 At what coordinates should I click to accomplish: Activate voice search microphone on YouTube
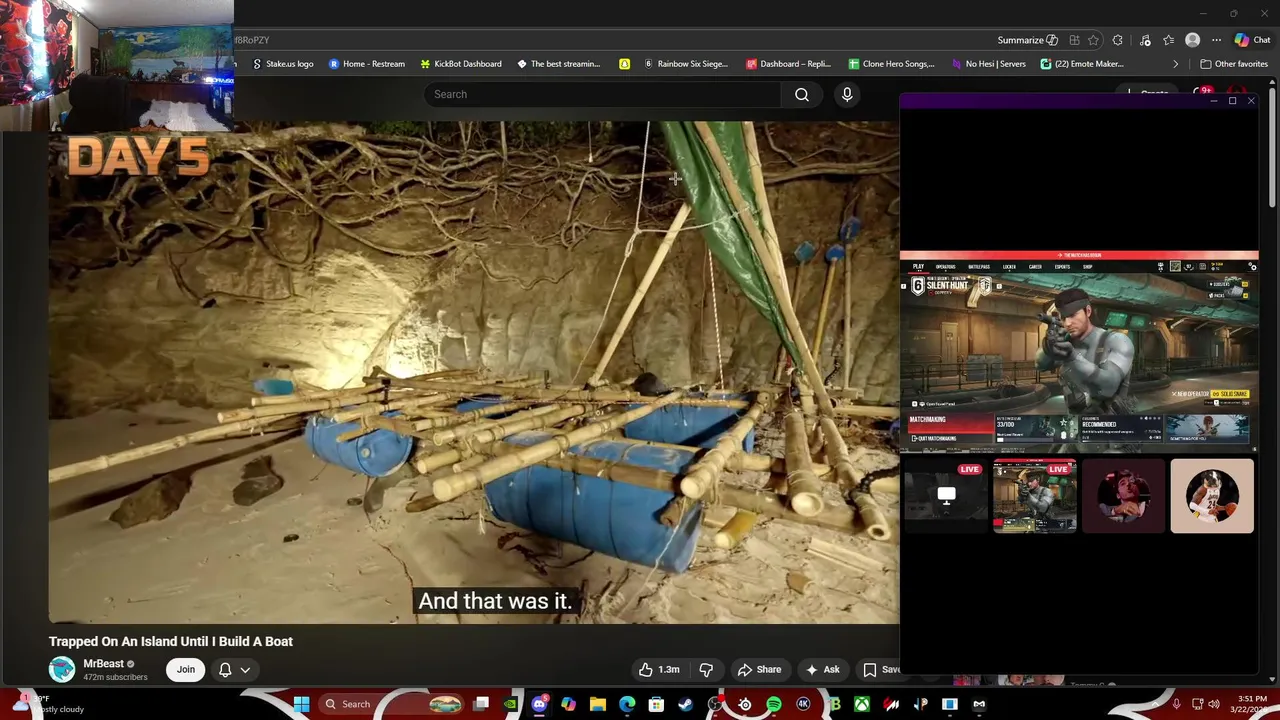point(847,94)
